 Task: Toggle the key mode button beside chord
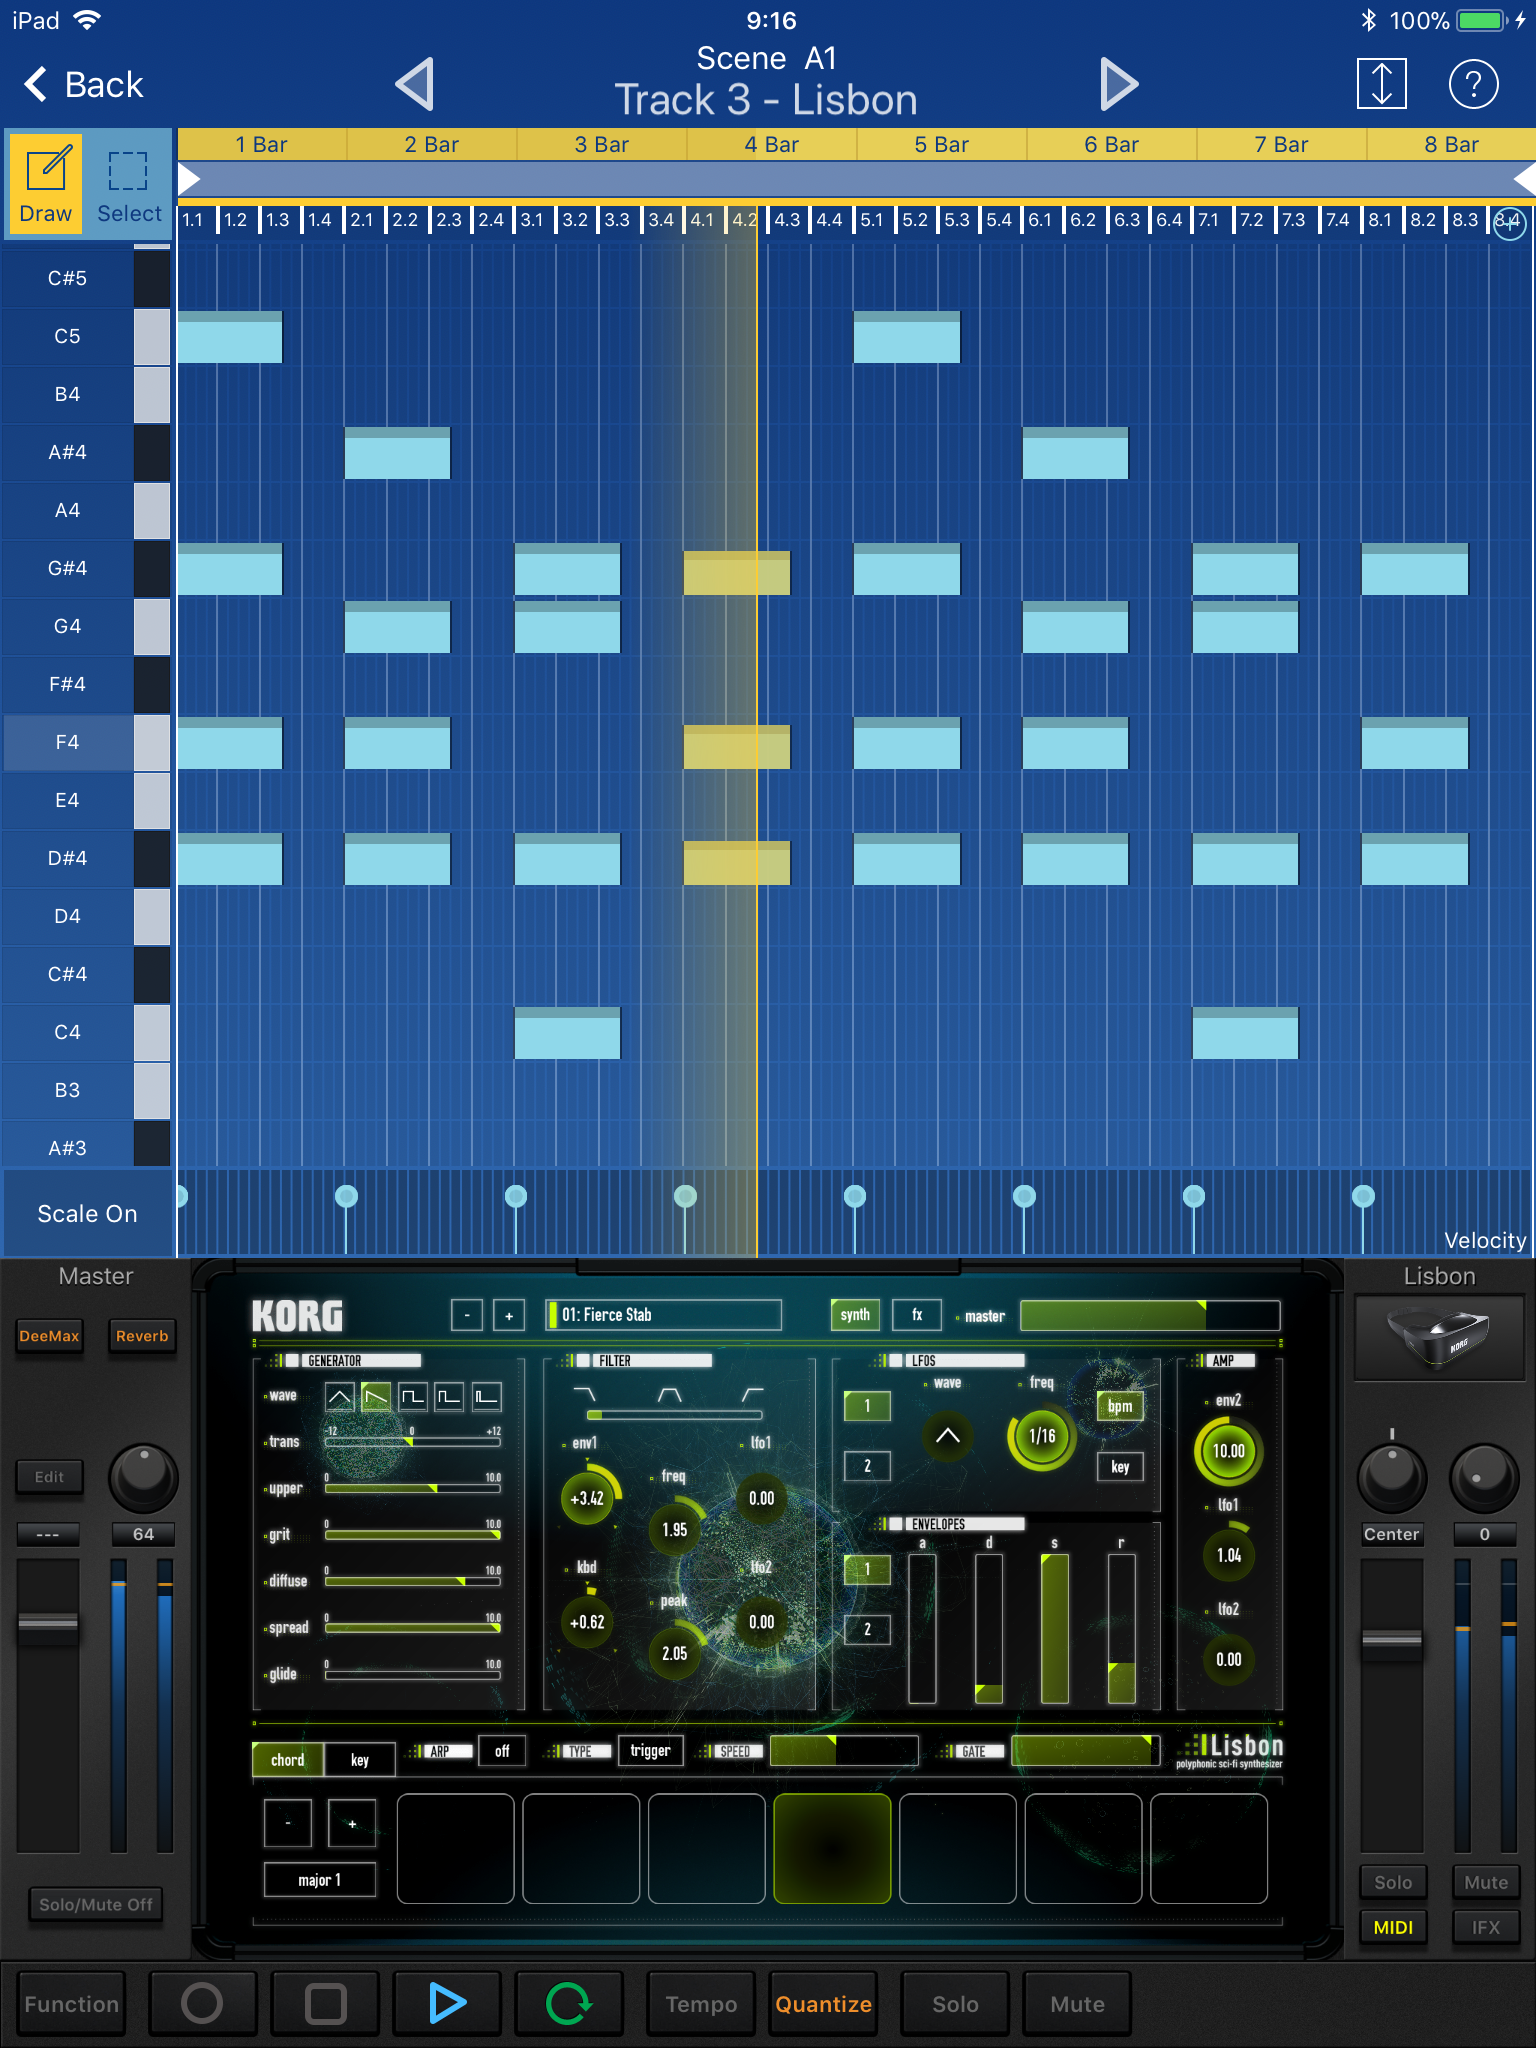360,1760
